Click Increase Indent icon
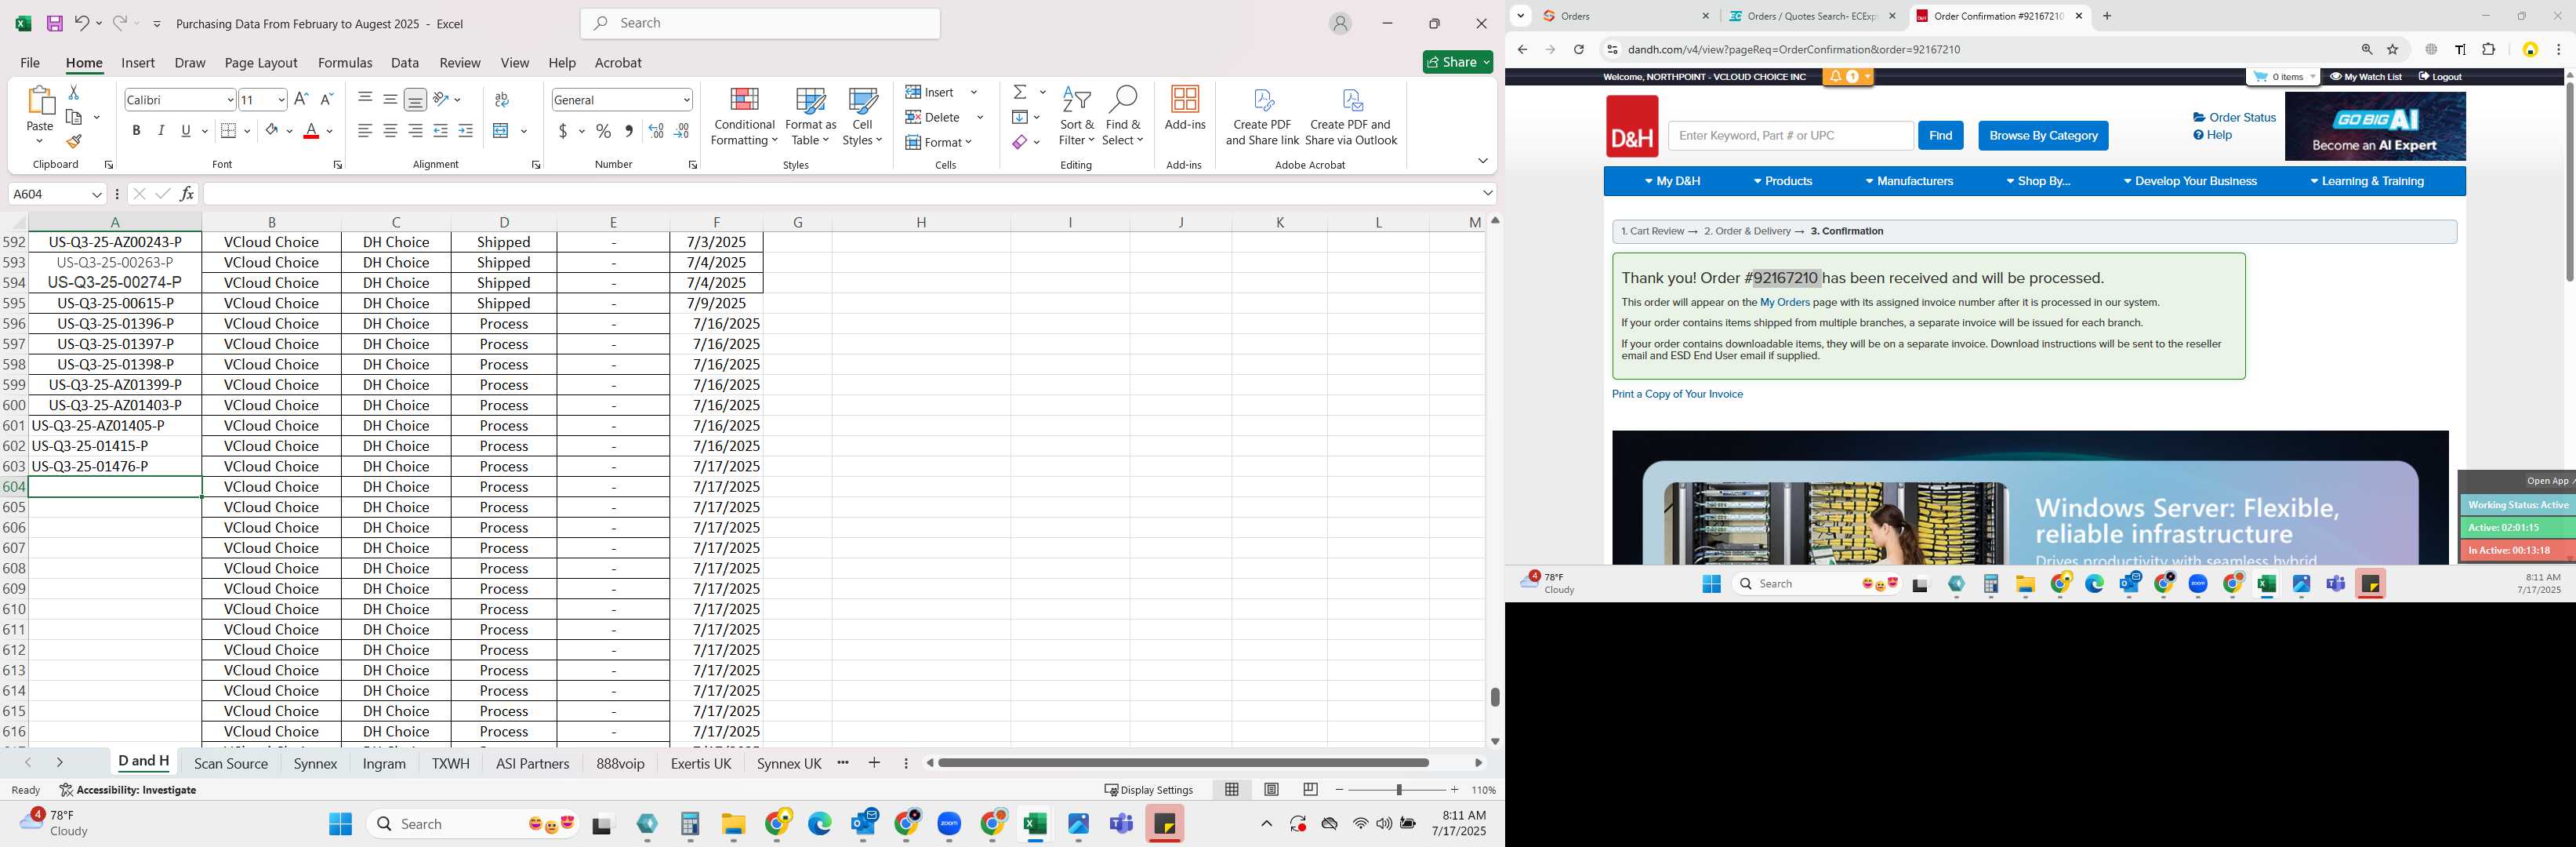 [x=465, y=130]
